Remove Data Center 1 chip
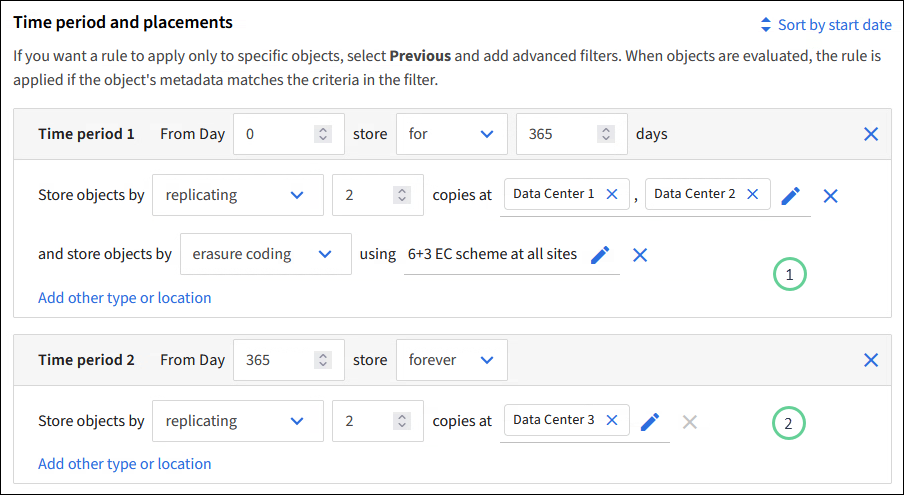 coord(612,194)
